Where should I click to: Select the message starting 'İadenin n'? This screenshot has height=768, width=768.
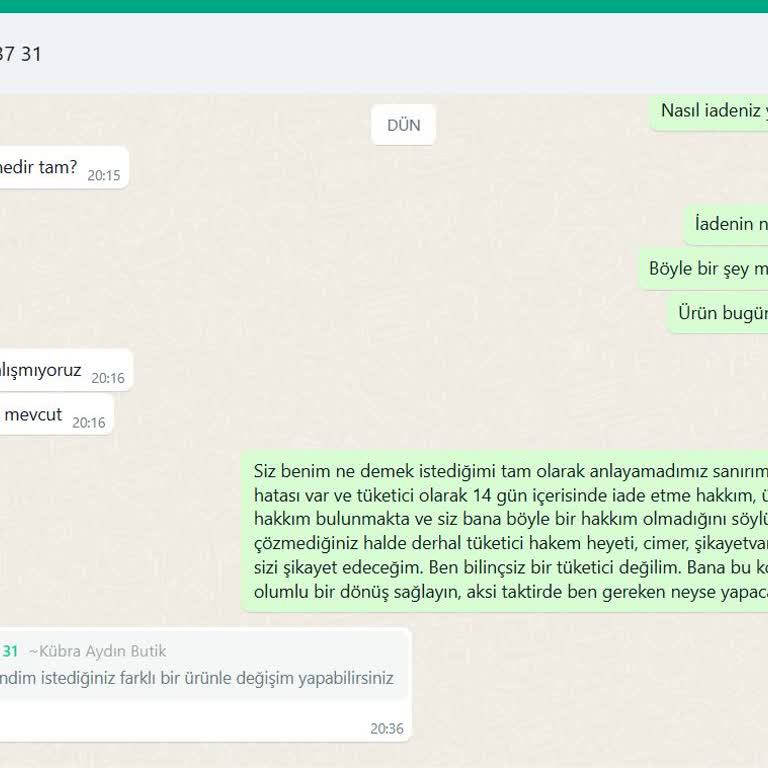pyautogui.click(x=726, y=224)
